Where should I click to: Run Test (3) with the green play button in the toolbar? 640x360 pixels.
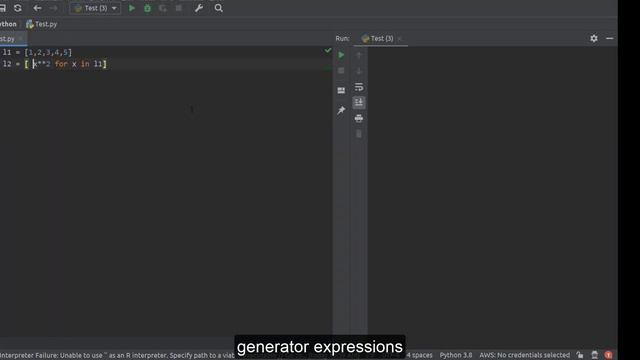tap(132, 8)
